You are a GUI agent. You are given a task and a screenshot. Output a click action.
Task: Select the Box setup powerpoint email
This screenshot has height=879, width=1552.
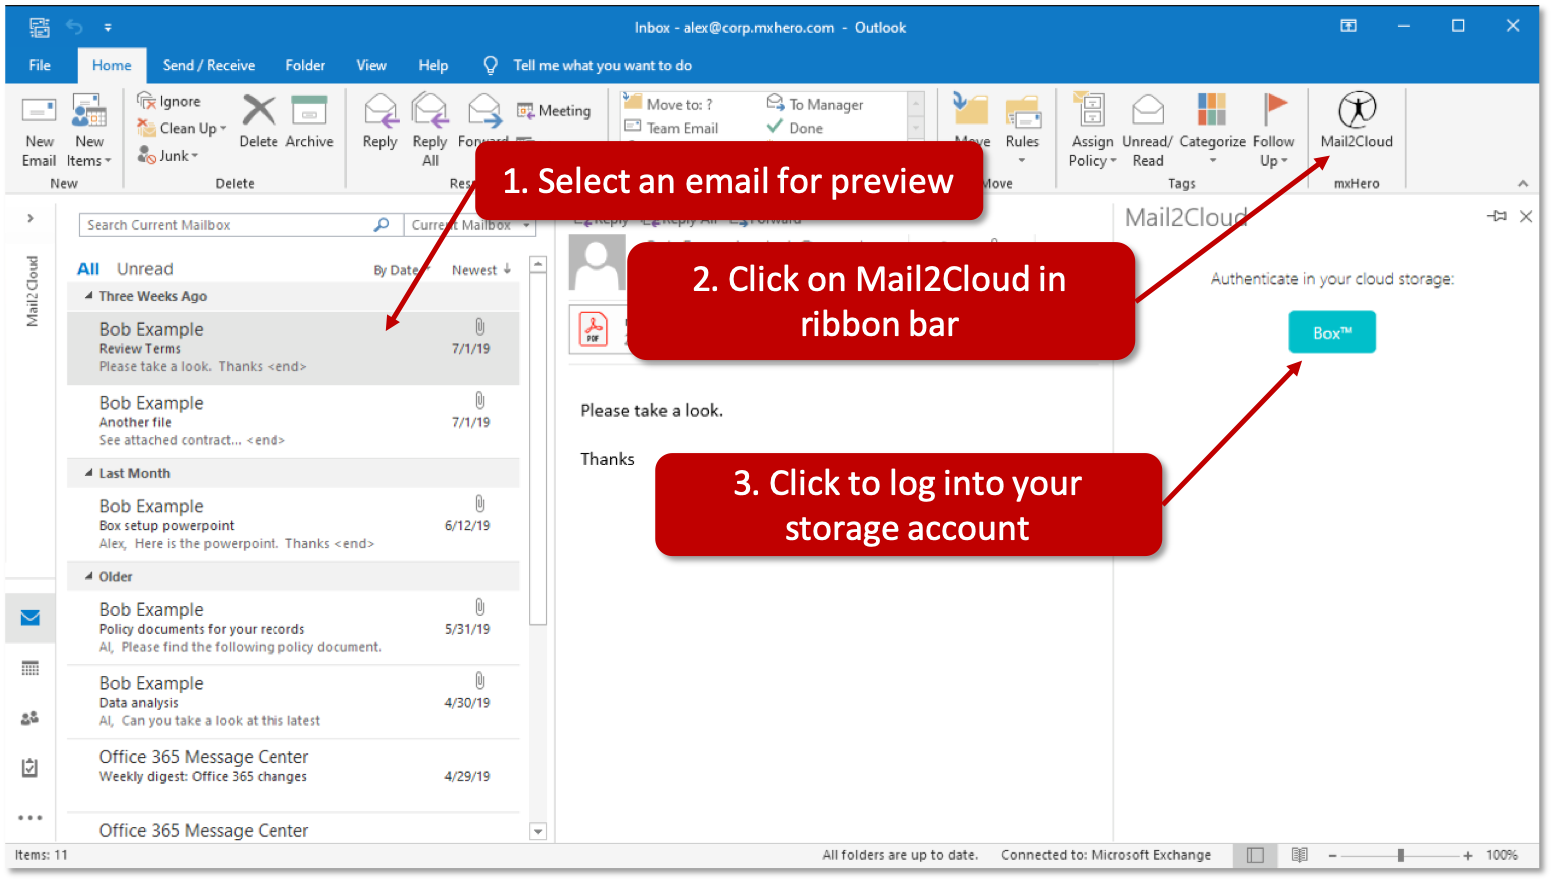tap(293, 524)
